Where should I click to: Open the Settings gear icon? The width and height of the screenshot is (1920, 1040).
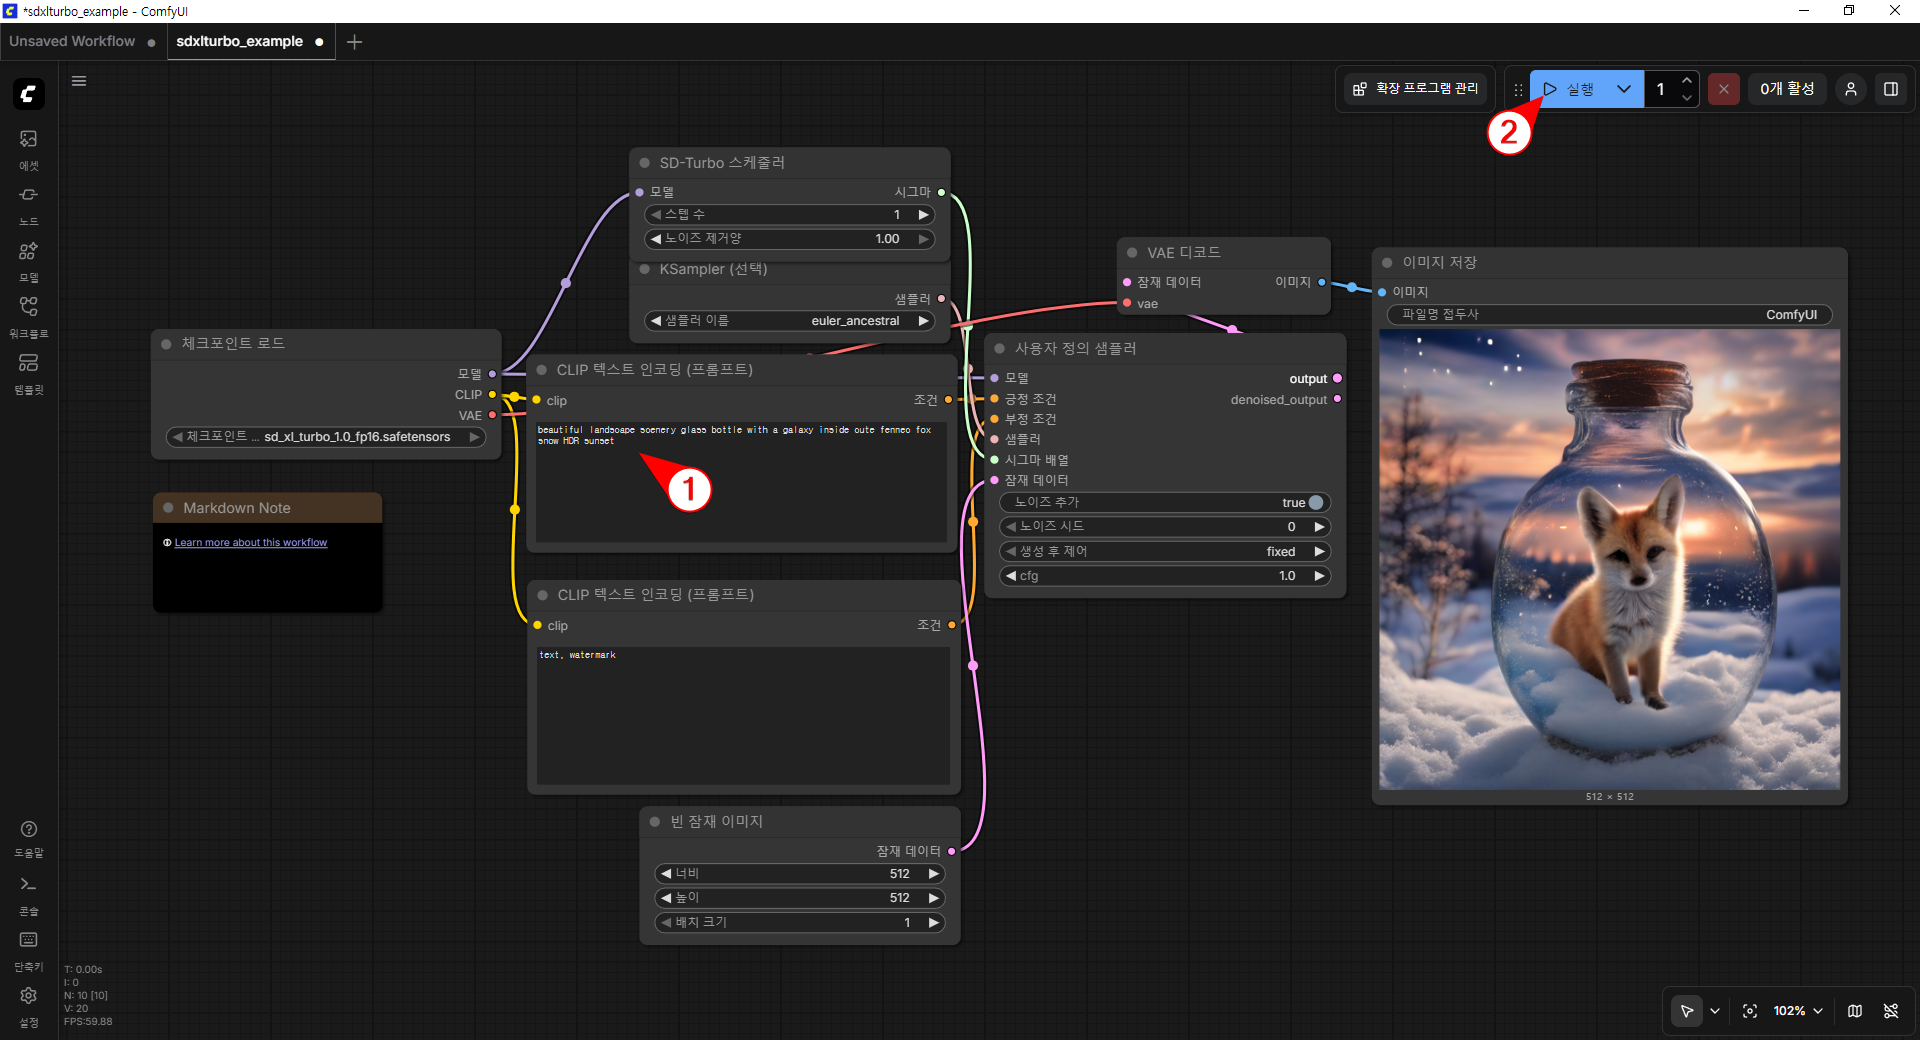click(x=28, y=1003)
